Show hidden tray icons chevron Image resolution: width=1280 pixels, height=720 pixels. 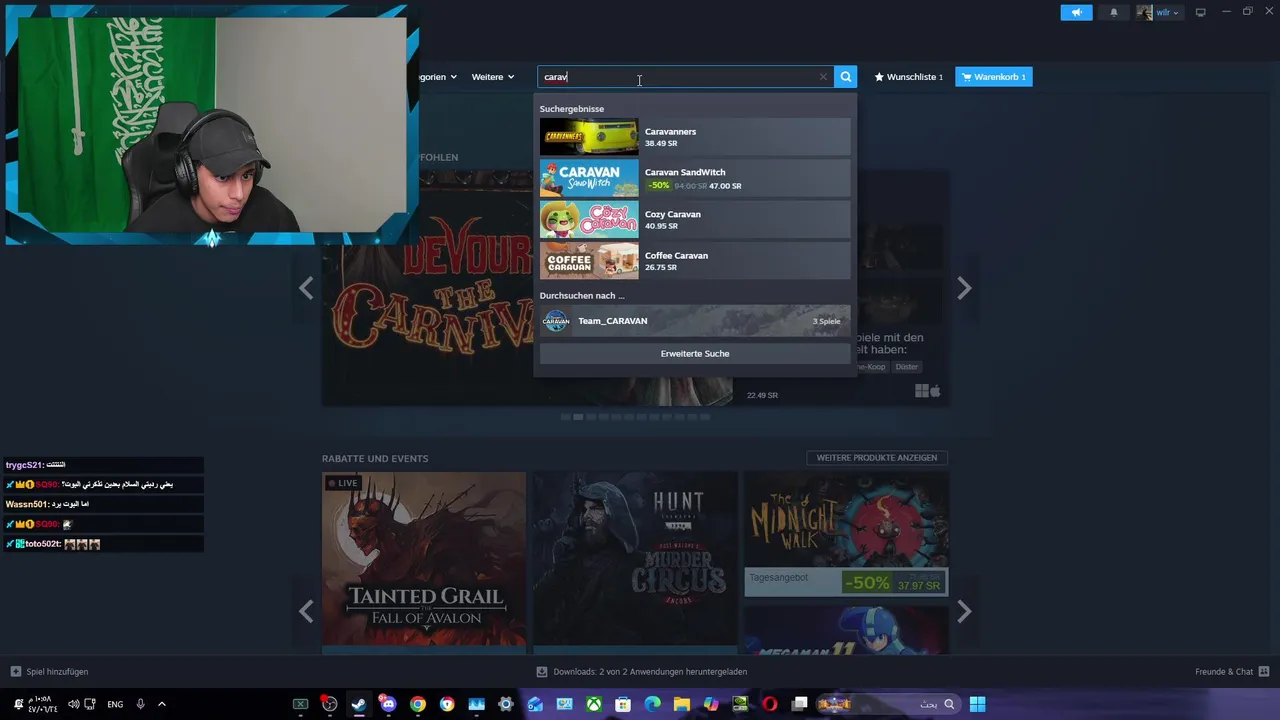click(x=162, y=704)
